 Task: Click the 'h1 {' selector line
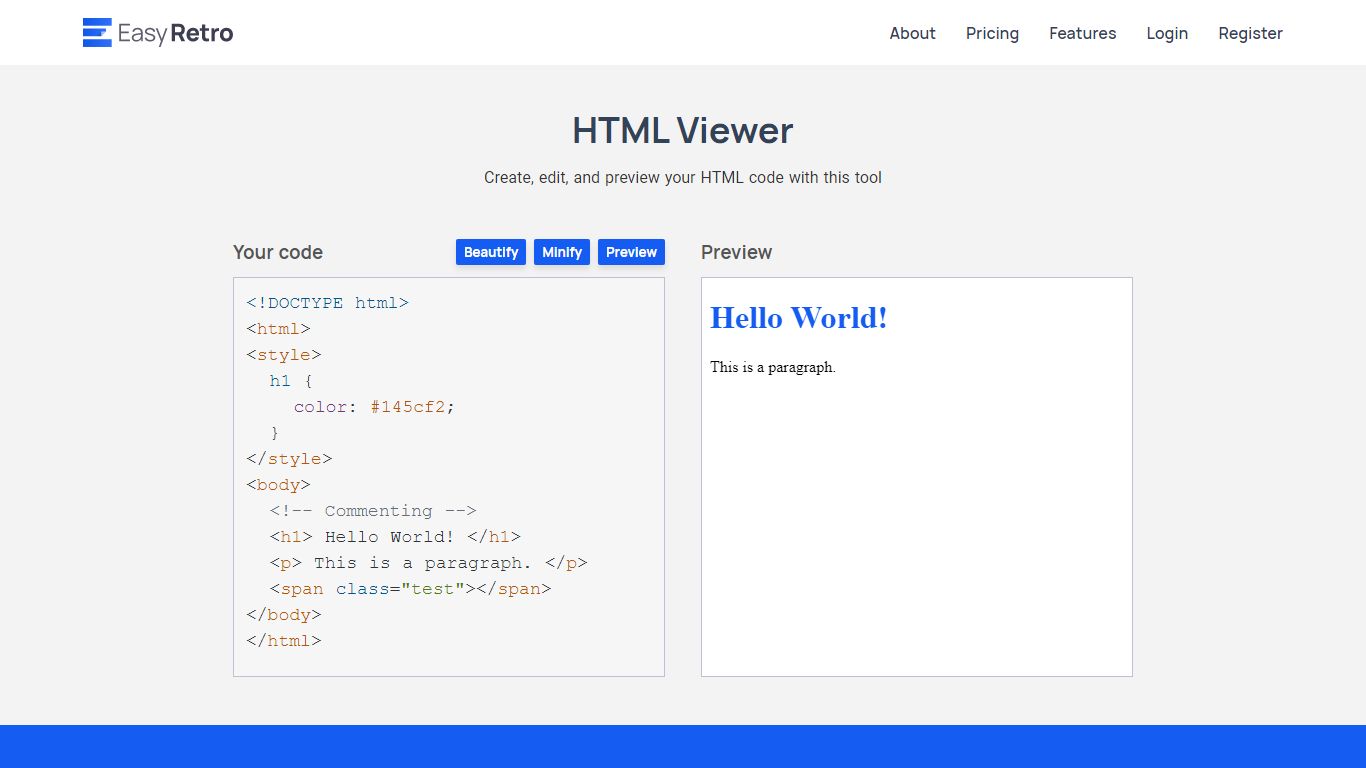click(x=291, y=381)
